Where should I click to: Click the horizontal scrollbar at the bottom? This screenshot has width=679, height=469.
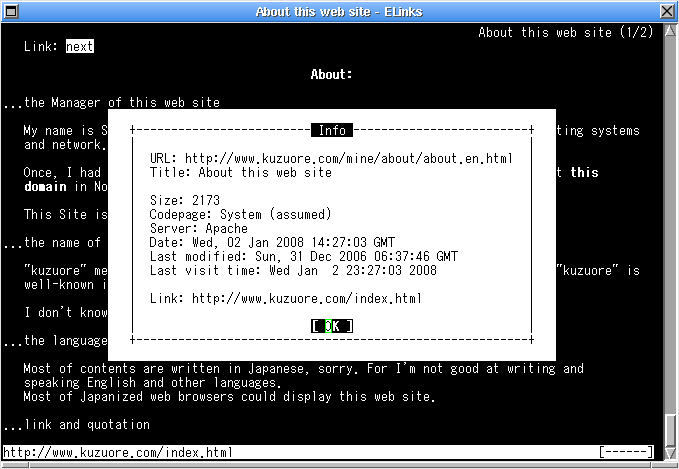coord(340,465)
